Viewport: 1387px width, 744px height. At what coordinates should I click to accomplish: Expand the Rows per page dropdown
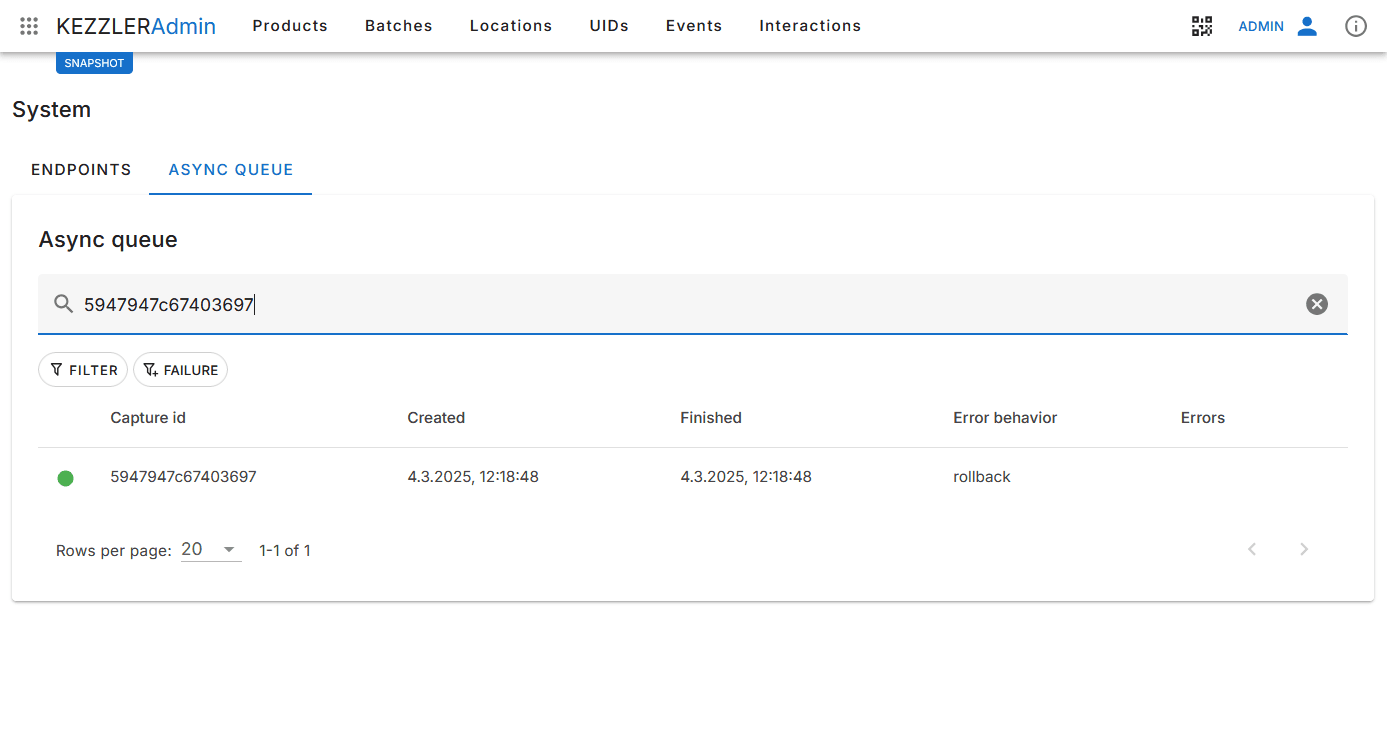pyautogui.click(x=211, y=550)
